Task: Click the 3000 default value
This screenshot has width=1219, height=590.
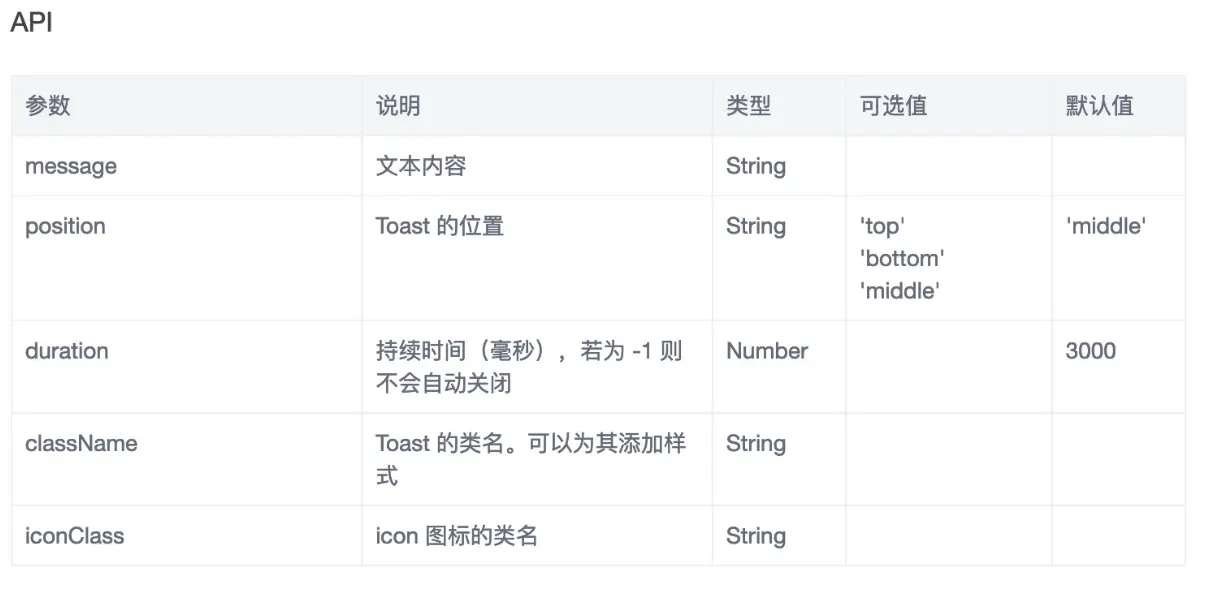Action: coord(1091,351)
